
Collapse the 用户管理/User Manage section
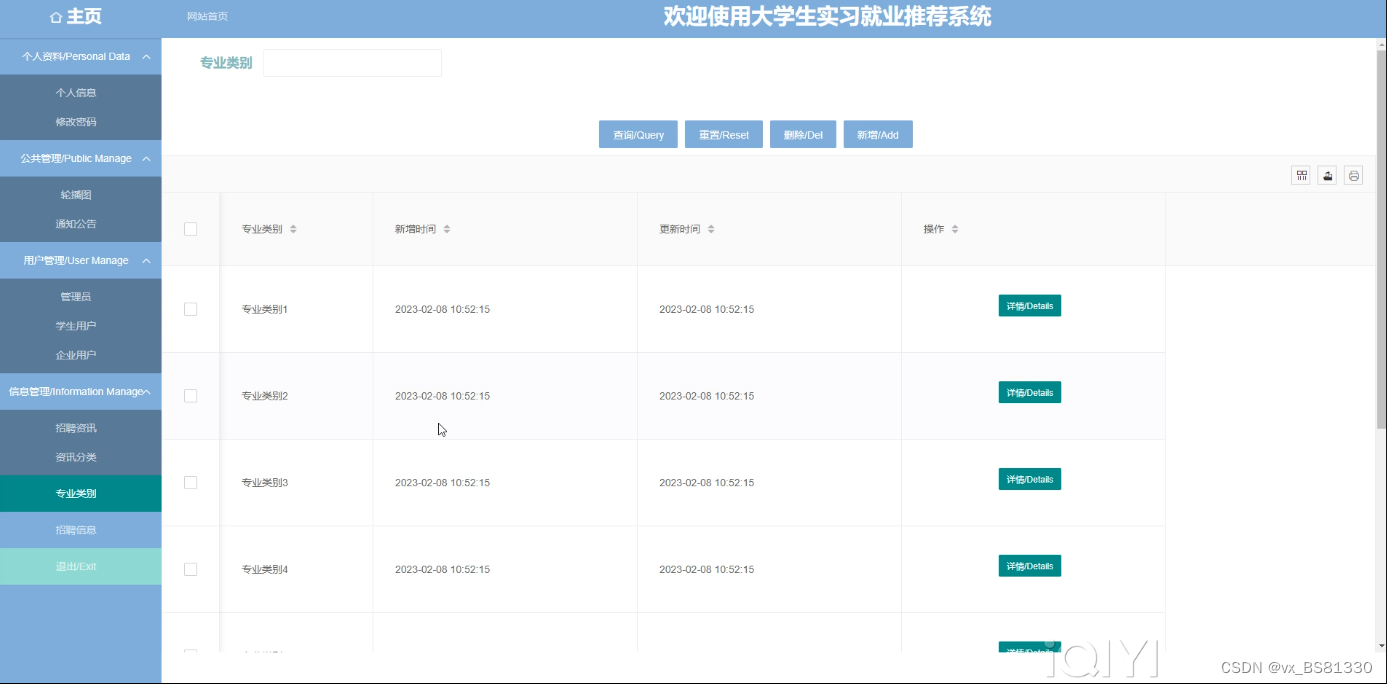(x=80, y=260)
